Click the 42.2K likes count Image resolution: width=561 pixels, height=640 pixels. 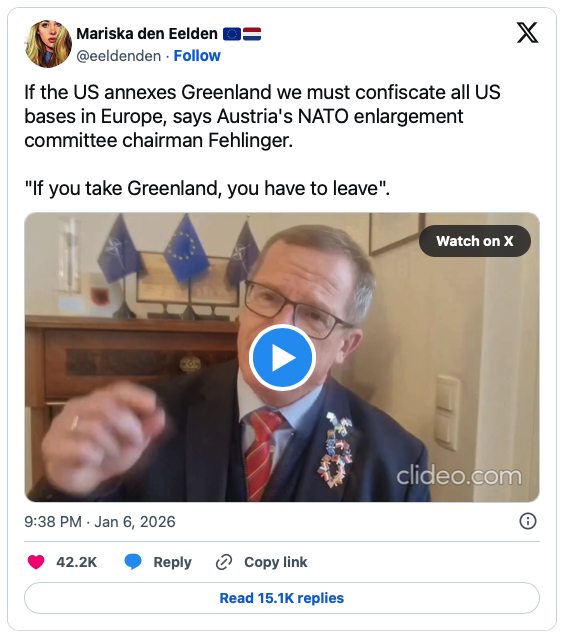click(x=76, y=562)
